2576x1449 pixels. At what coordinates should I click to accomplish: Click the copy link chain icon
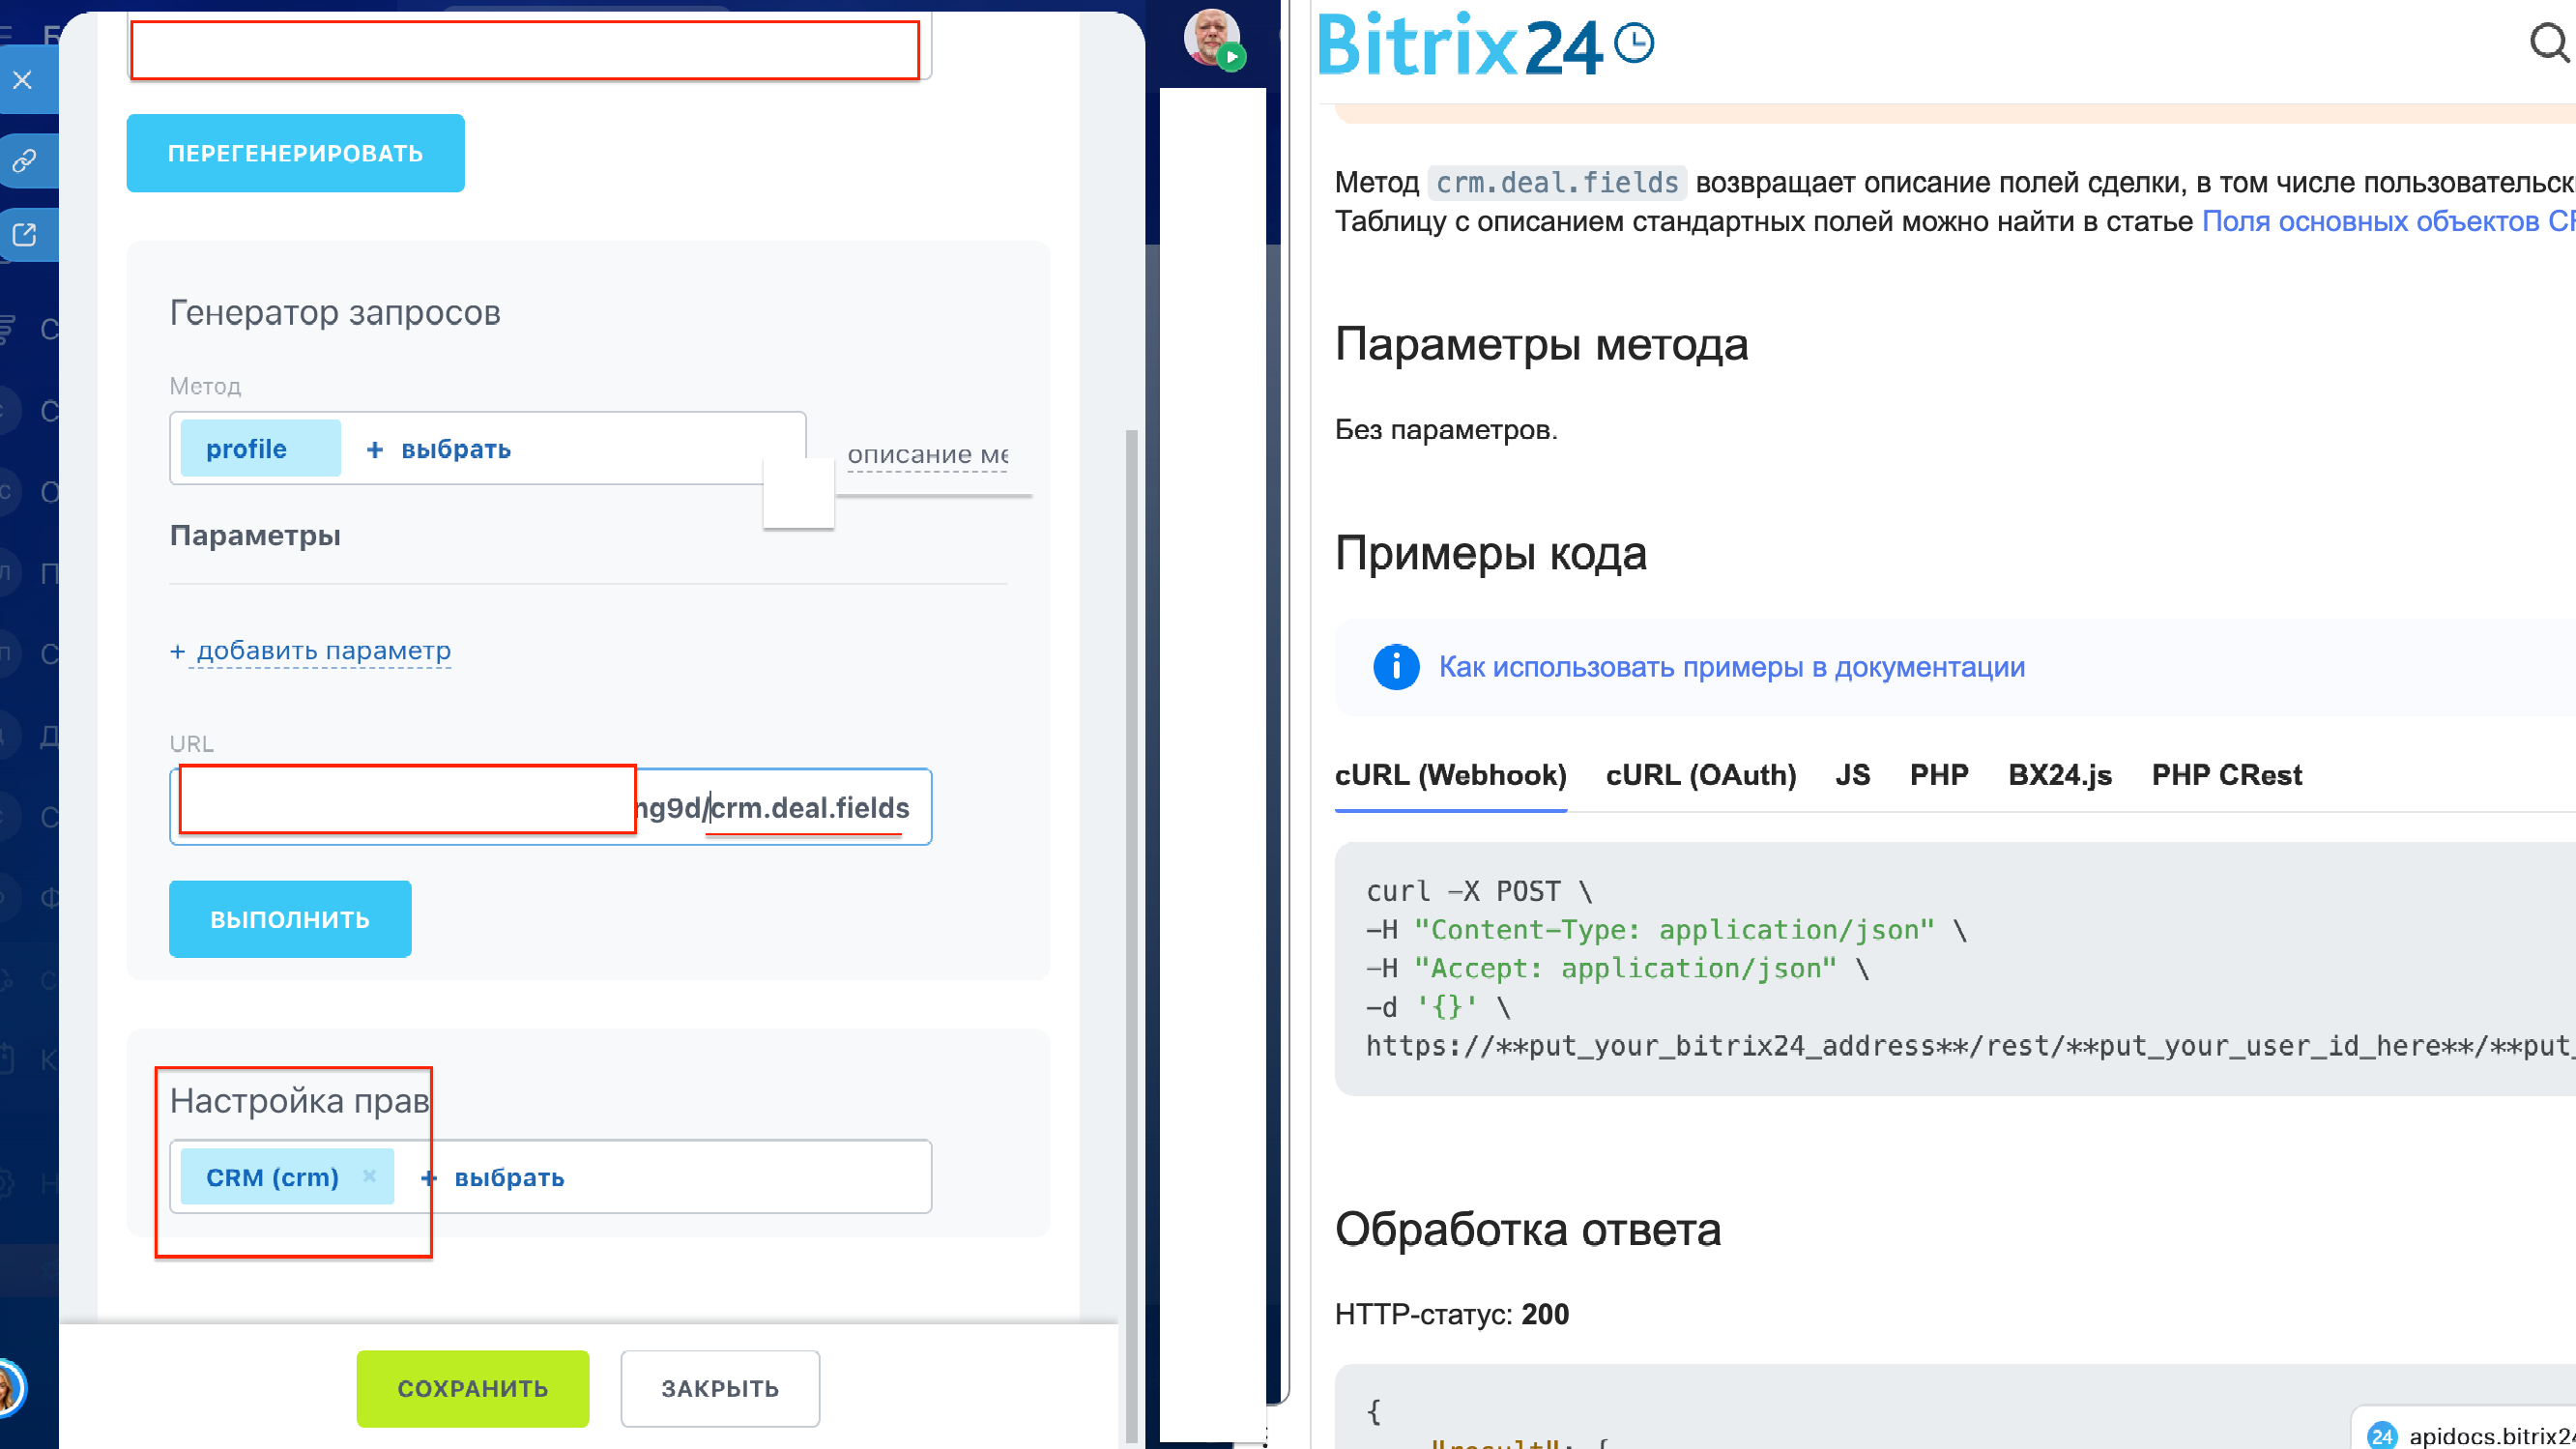tap(24, 160)
